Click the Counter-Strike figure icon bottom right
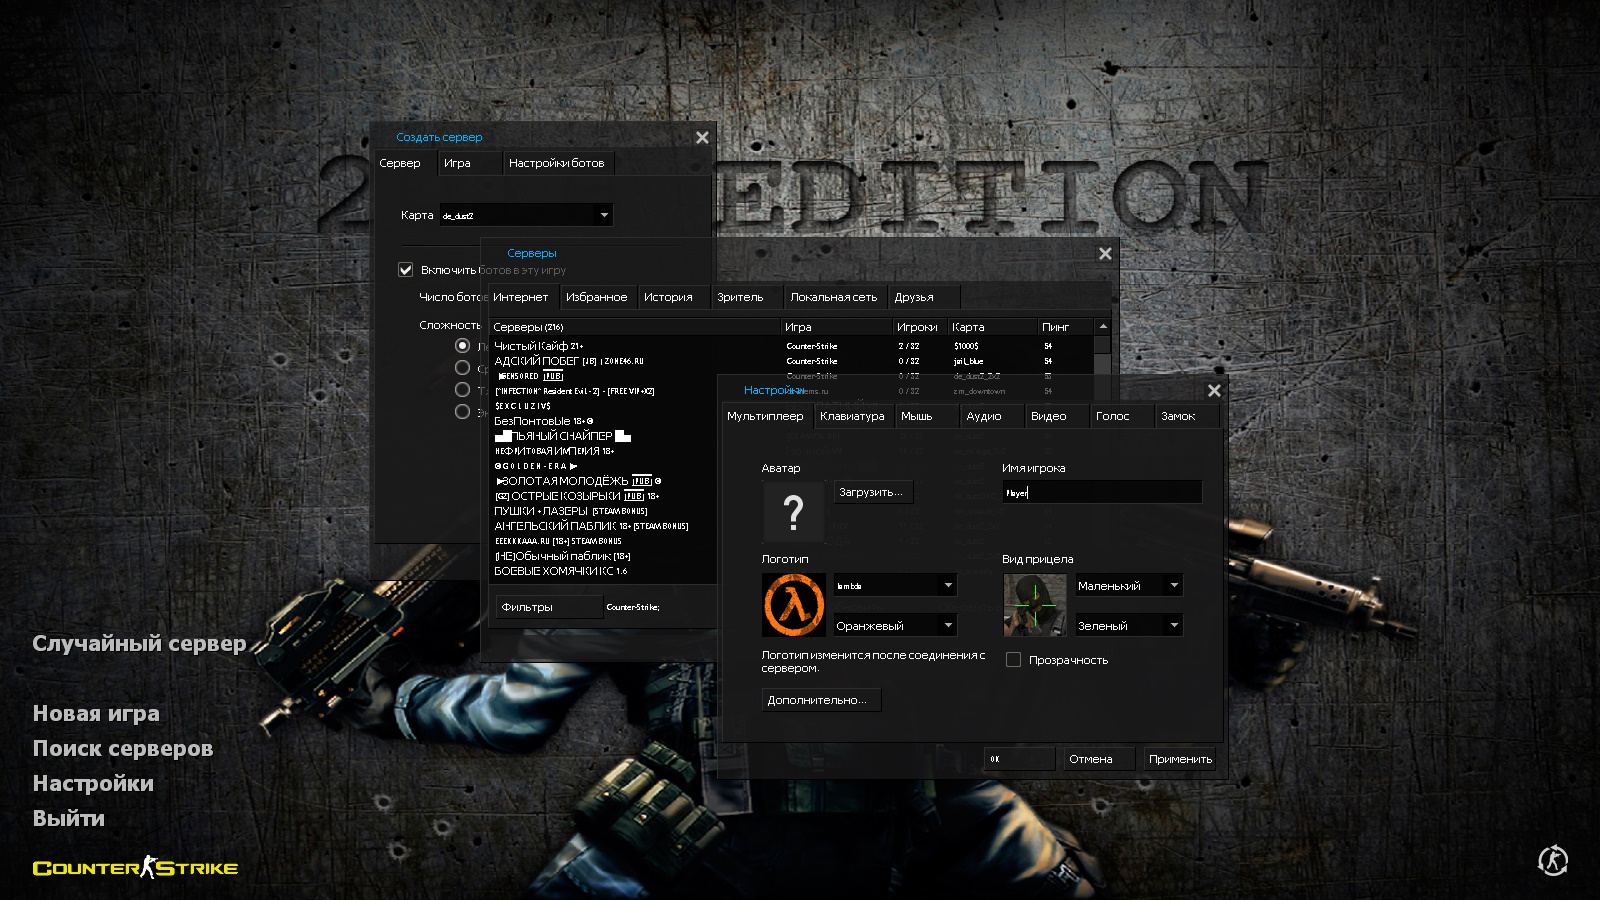1600x900 pixels. [x=1552, y=860]
